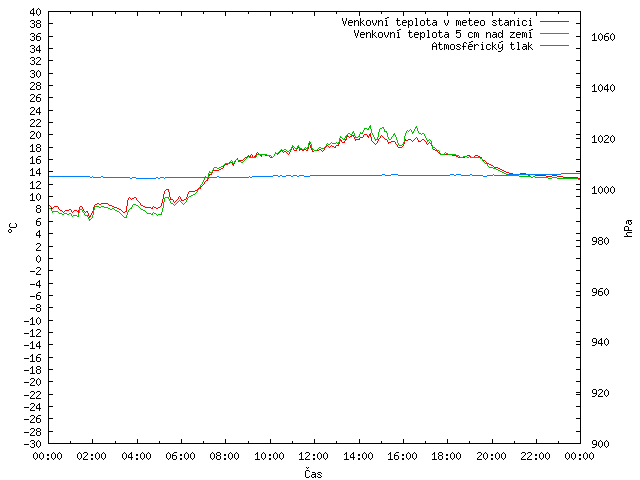The width and height of the screenshot is (640, 480).
Task: Click the x-axis tick label '10:00'
Action: click(269, 456)
